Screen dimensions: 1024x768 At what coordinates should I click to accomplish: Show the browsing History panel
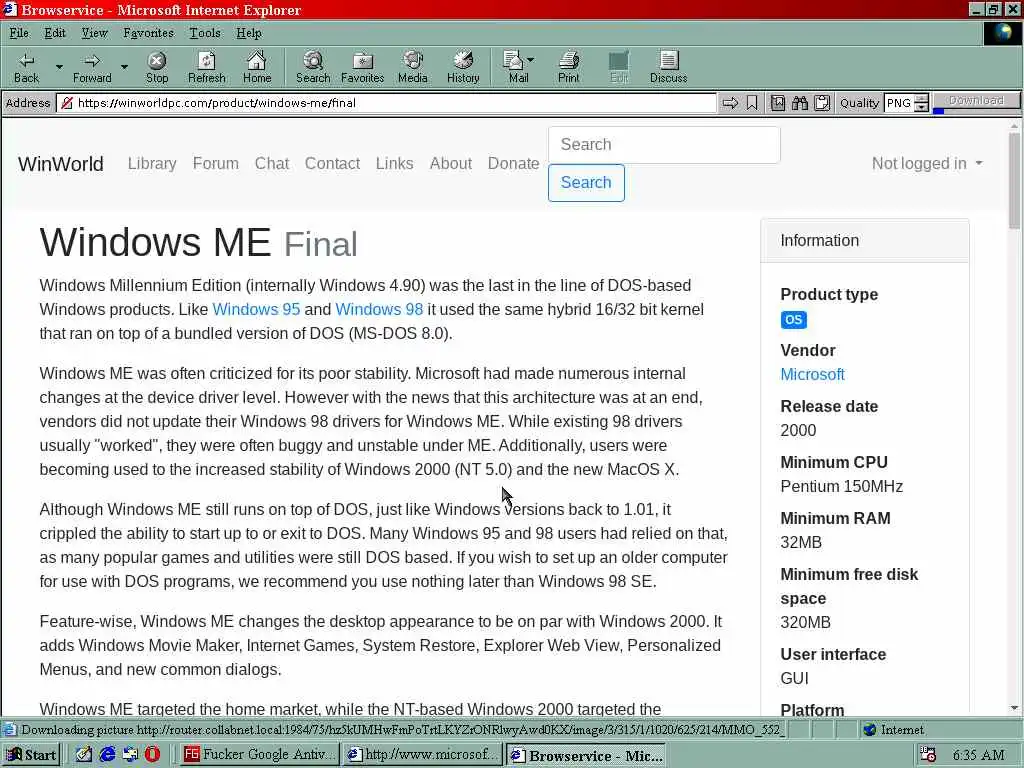tap(463, 67)
